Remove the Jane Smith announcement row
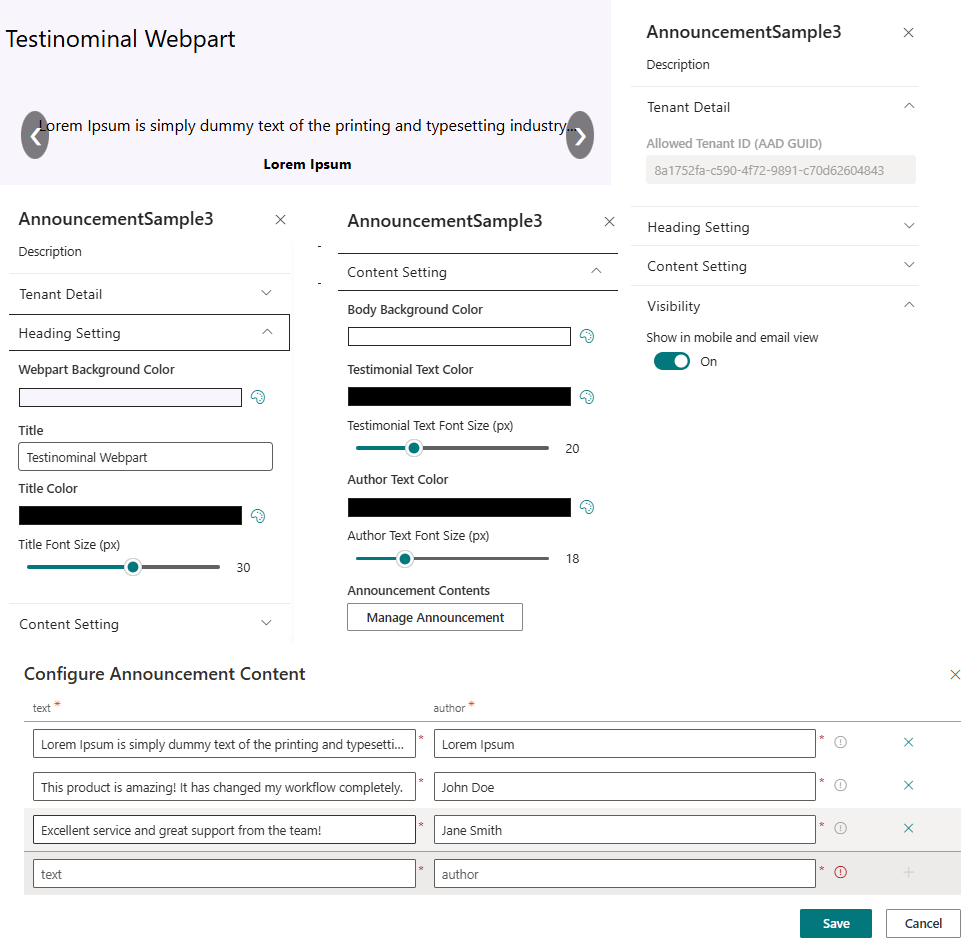Image resolution: width=977 pixels, height=948 pixels. point(908,829)
